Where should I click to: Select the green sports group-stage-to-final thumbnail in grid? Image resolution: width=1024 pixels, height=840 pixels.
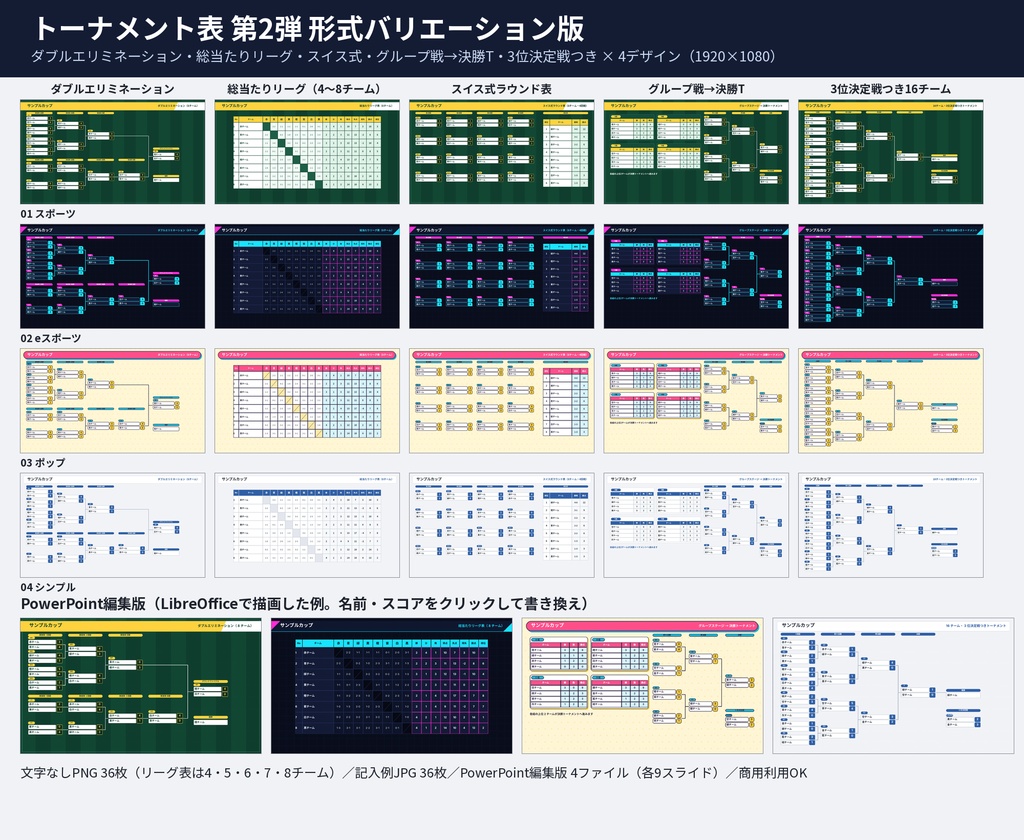[x=696, y=152]
